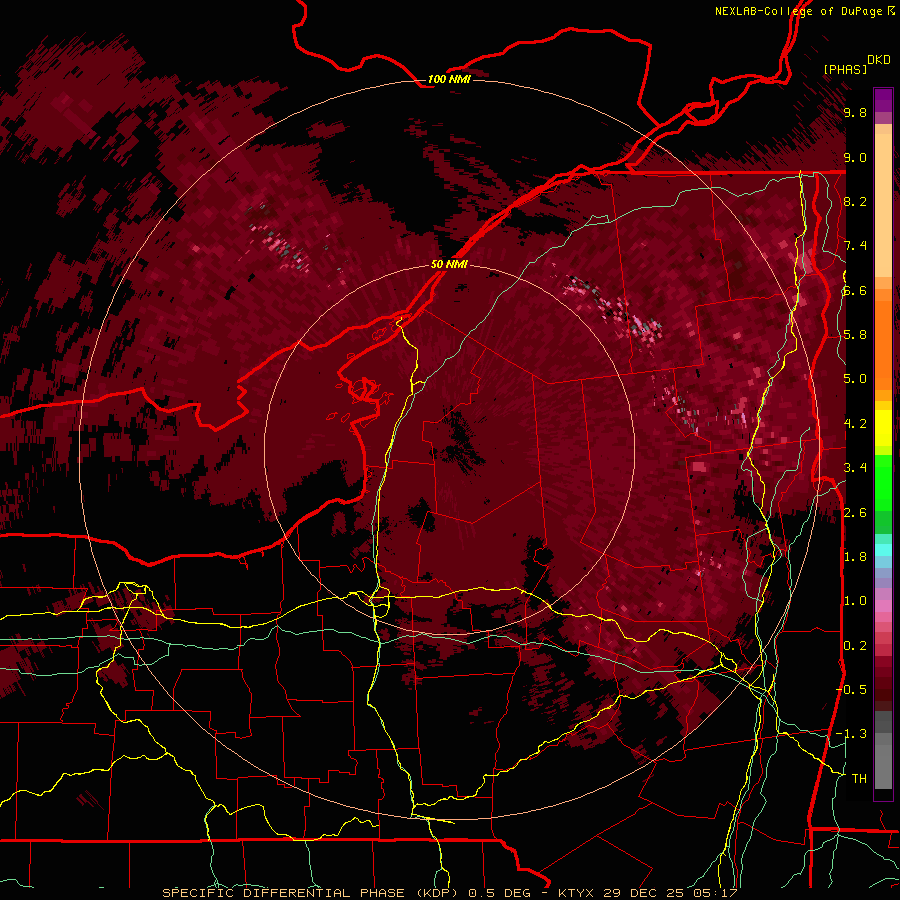900x900 pixels.
Task: Click the TH threshold label on legend
Action: [859, 779]
